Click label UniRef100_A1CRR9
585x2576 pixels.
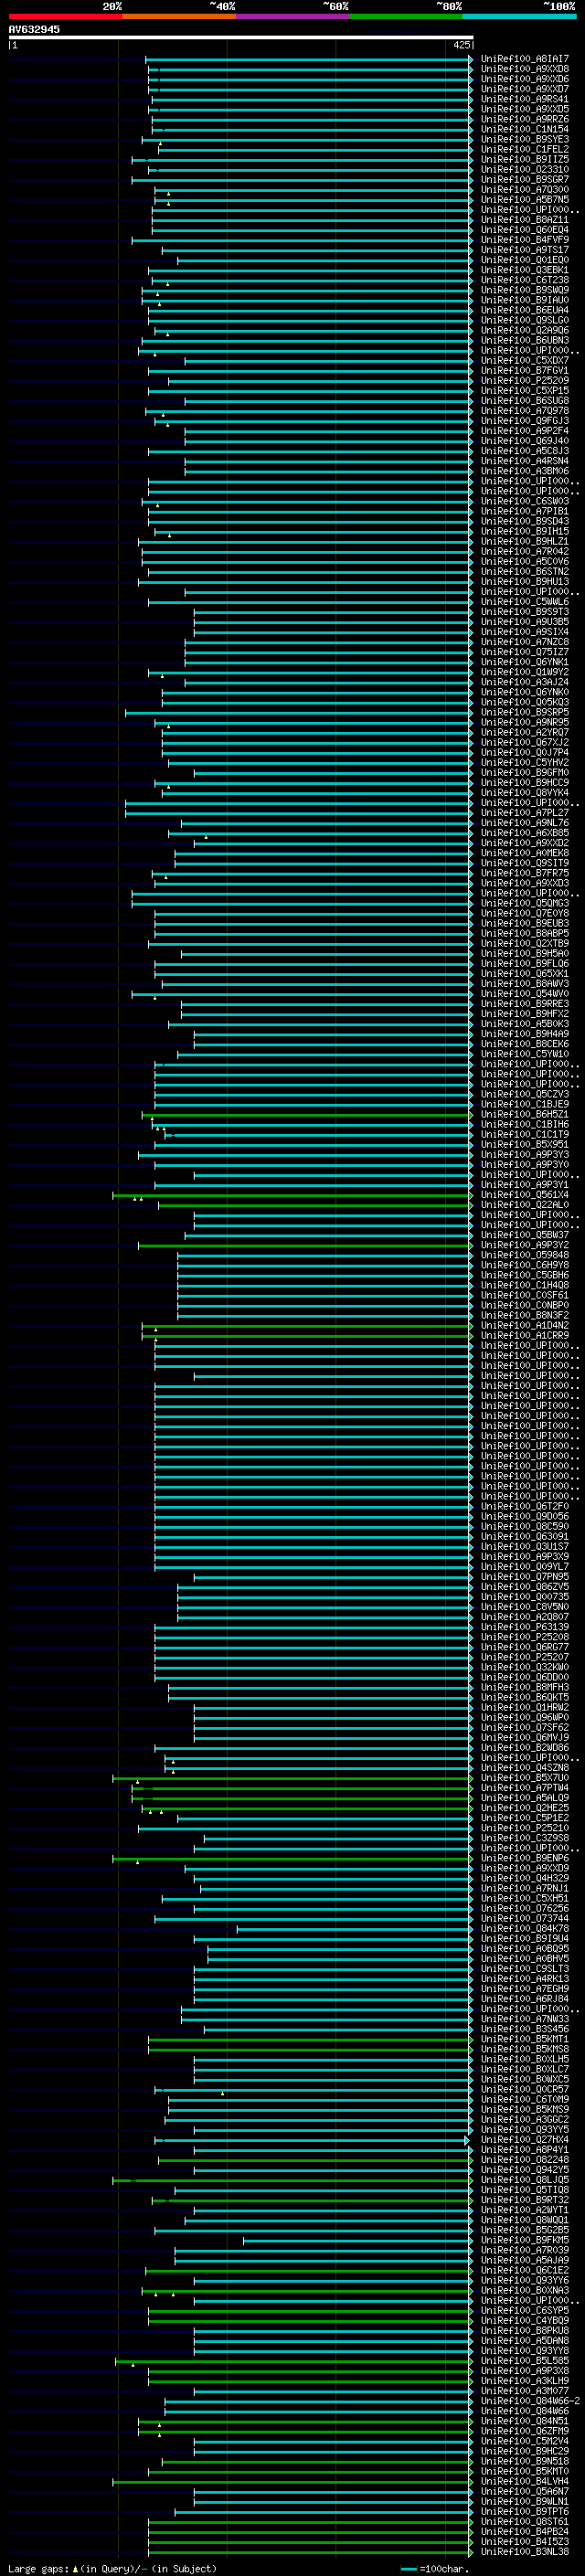(x=525, y=1336)
